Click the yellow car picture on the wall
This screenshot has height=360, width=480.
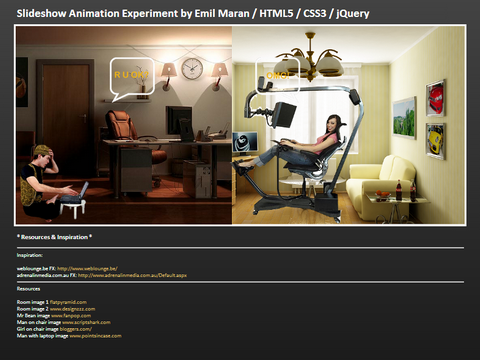[435, 141]
